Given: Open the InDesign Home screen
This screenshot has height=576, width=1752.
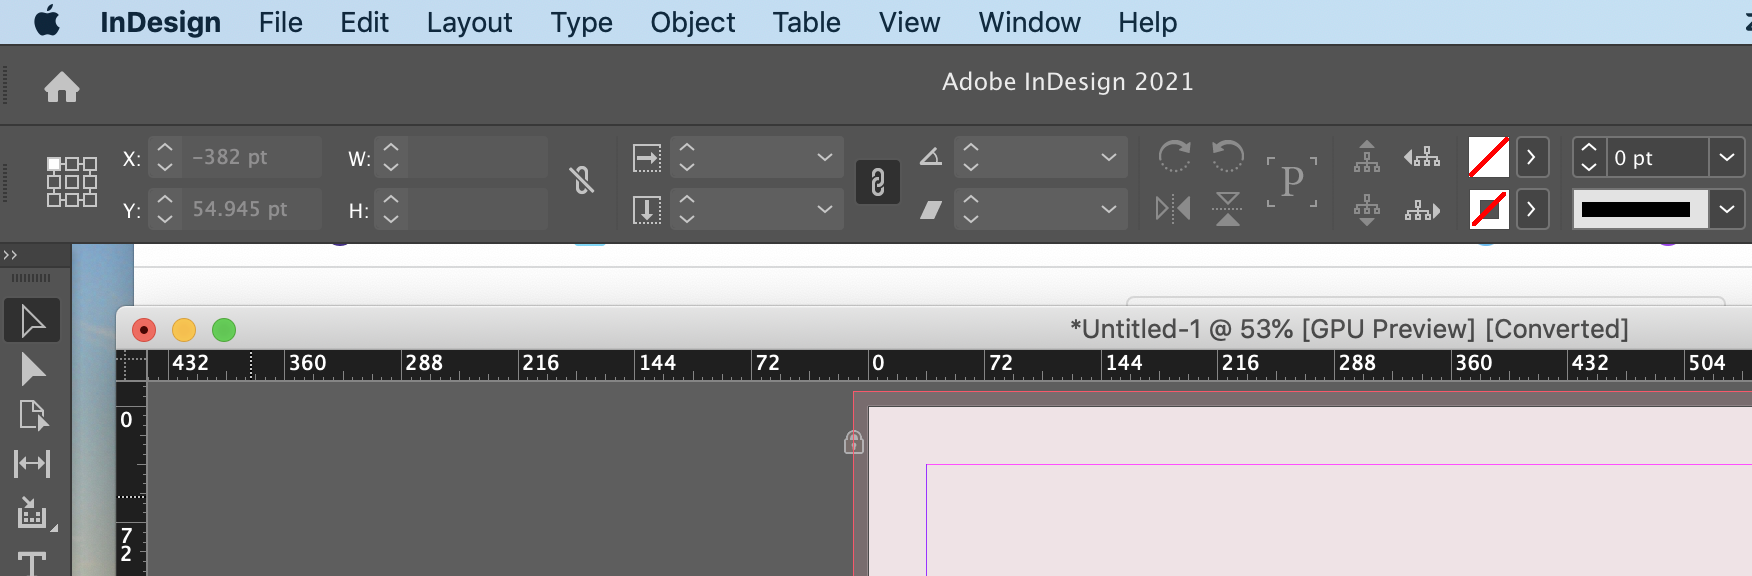Looking at the screenshot, I should (63, 87).
